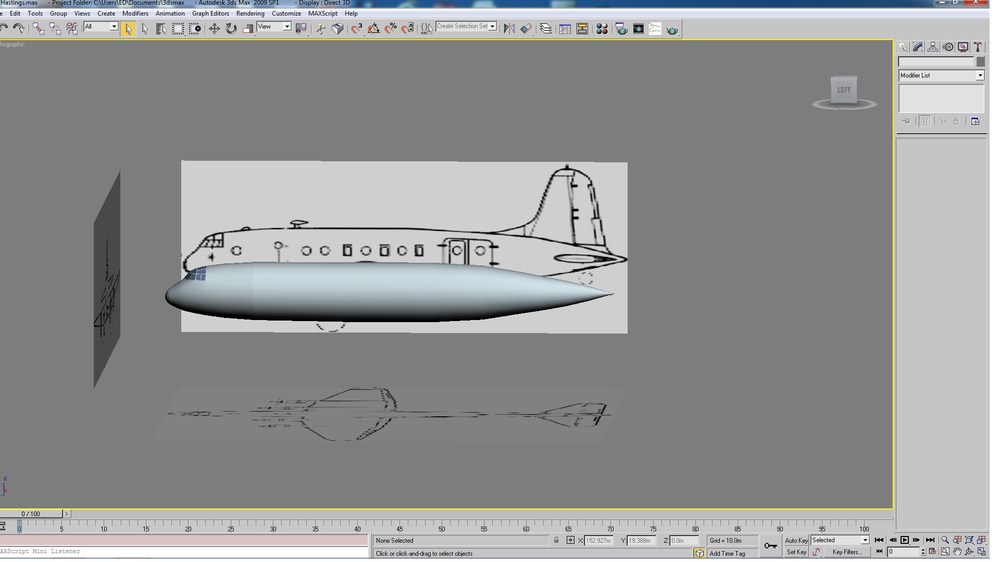Viewport: 1000px width, 562px height.
Task: Click the Mirror tool icon
Action: pyautogui.click(x=509, y=29)
